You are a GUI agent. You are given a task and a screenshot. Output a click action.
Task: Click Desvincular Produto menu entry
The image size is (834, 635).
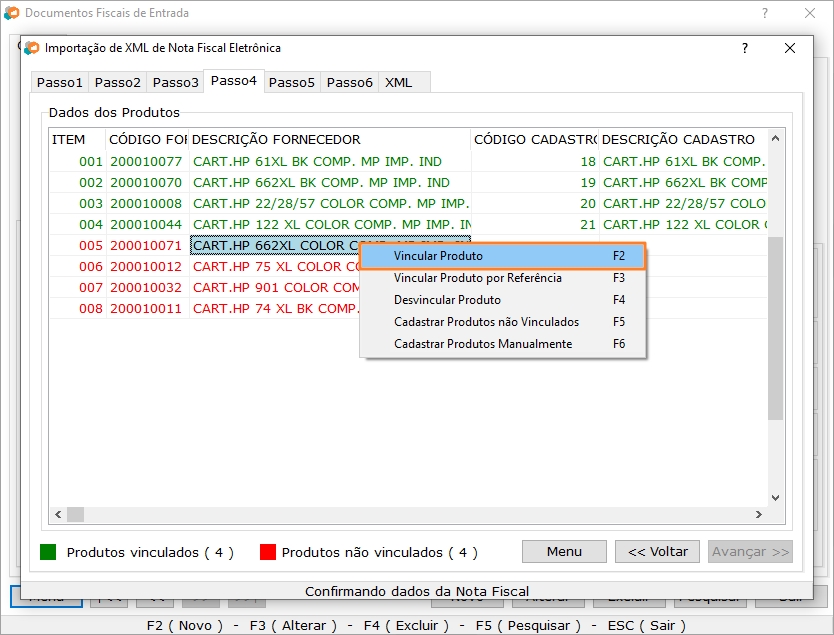pyautogui.click(x=447, y=300)
